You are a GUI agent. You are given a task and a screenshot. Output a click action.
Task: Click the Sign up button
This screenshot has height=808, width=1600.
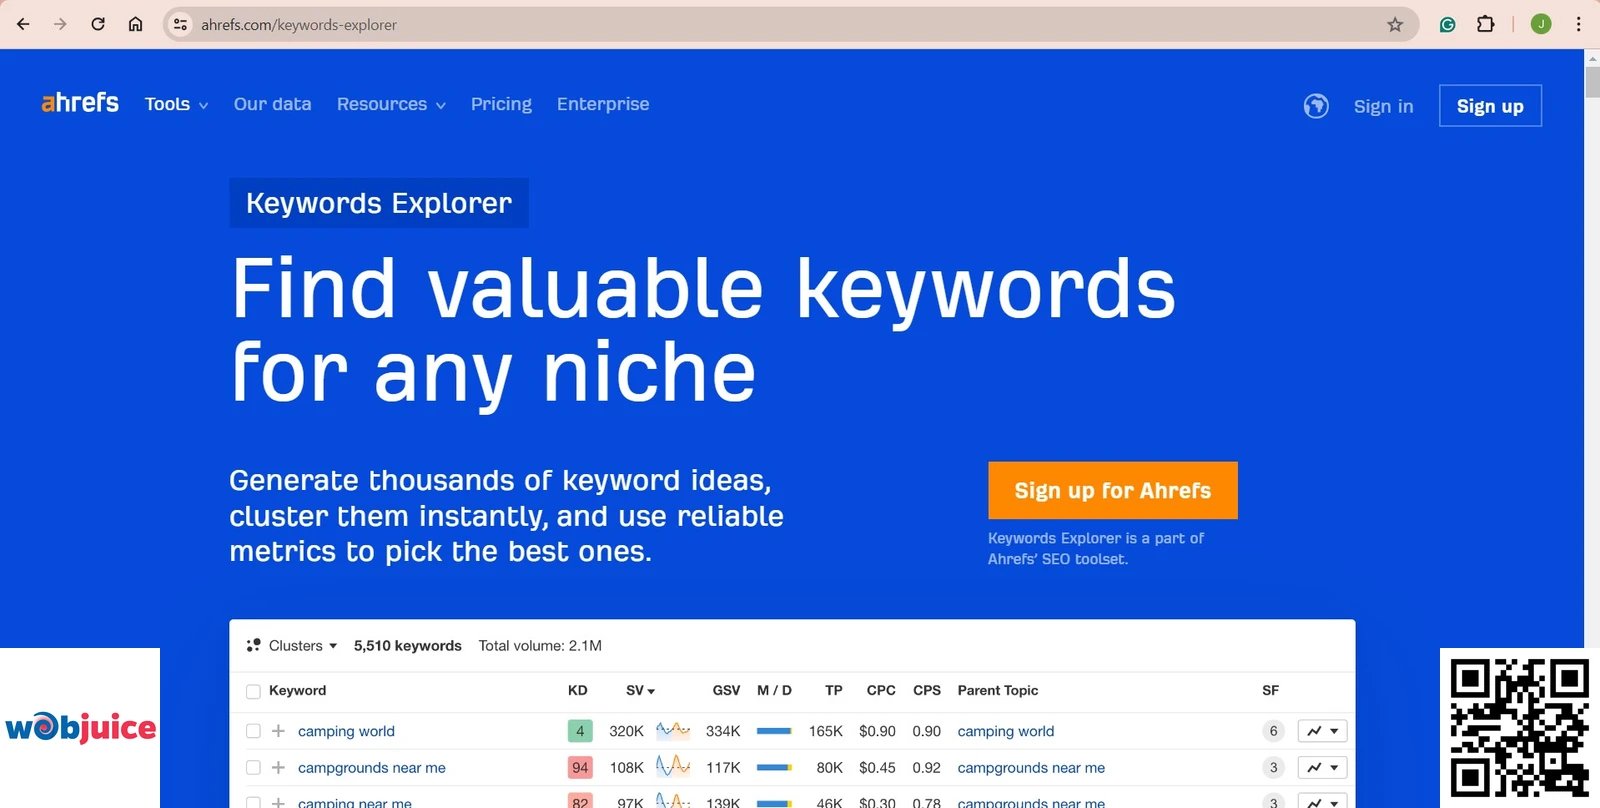point(1490,106)
